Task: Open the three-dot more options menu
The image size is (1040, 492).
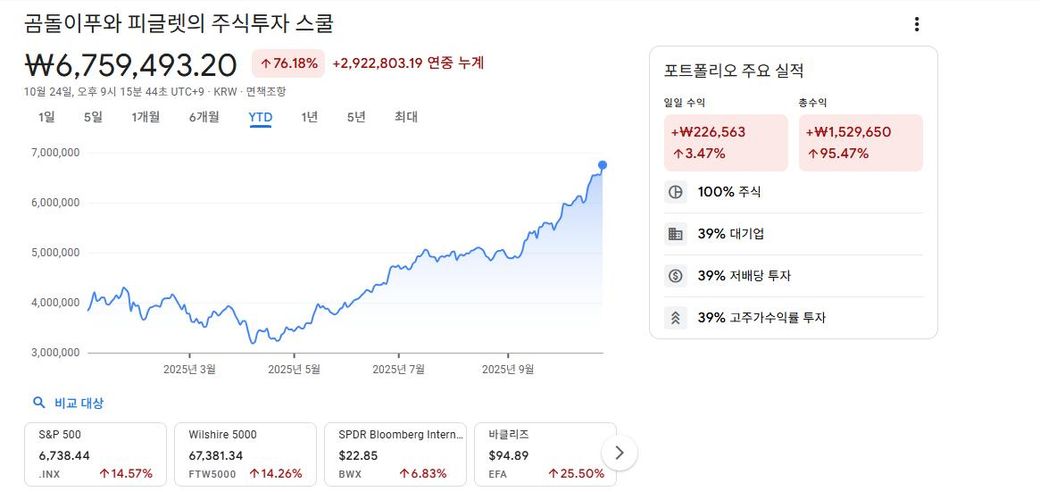Action: 916,25
